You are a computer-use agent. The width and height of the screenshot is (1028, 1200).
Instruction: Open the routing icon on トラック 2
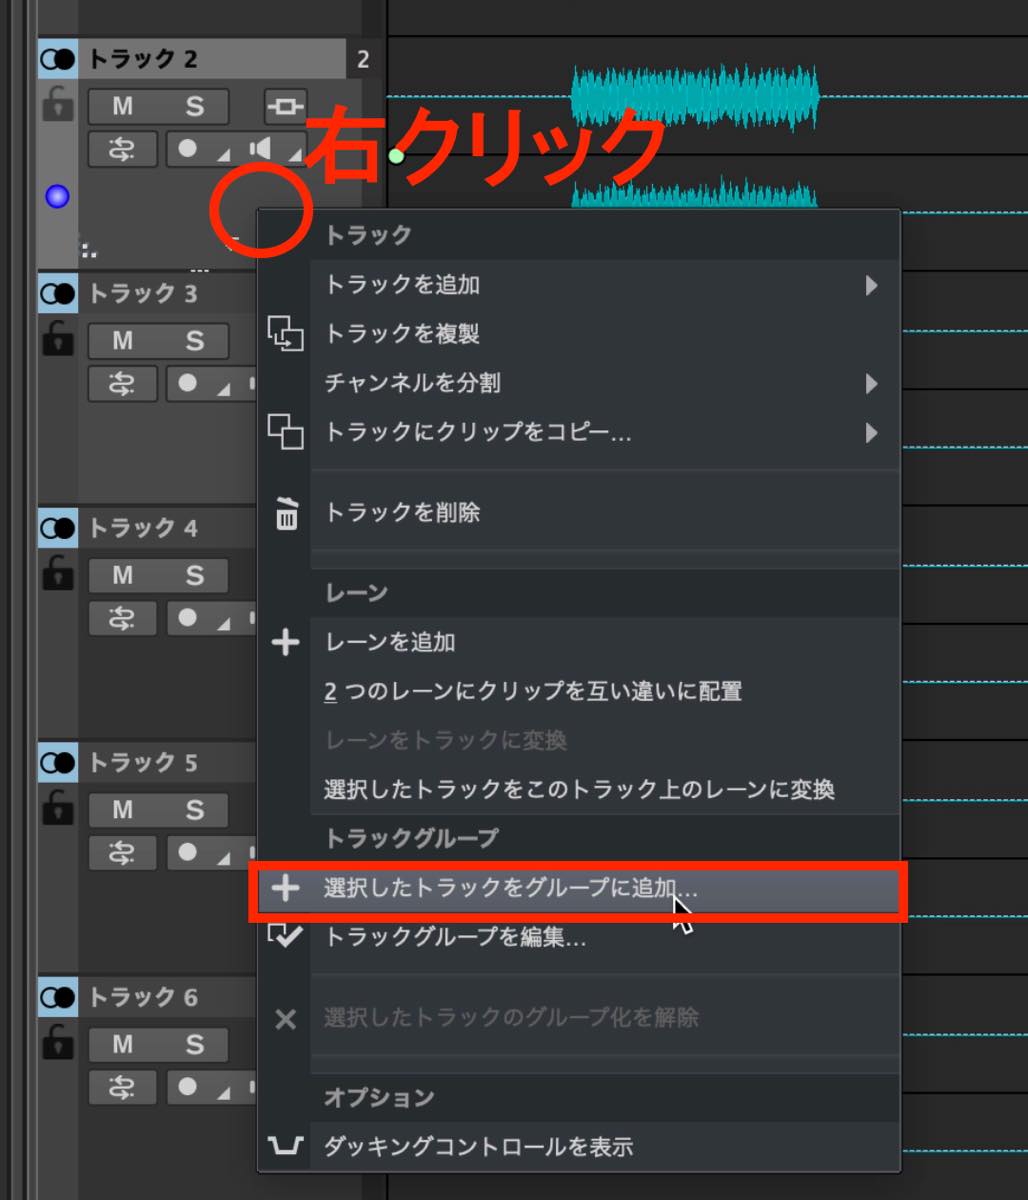[x=122, y=149]
